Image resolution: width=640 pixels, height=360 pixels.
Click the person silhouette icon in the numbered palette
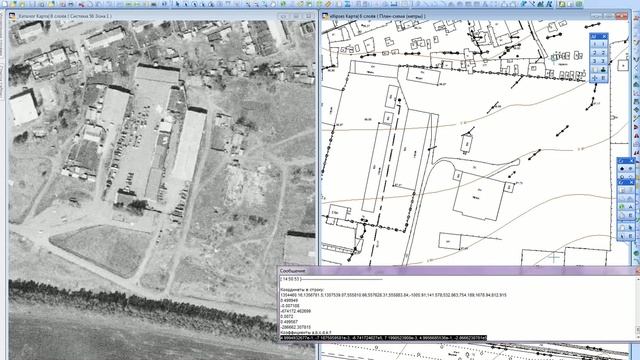pyautogui.click(x=603, y=70)
